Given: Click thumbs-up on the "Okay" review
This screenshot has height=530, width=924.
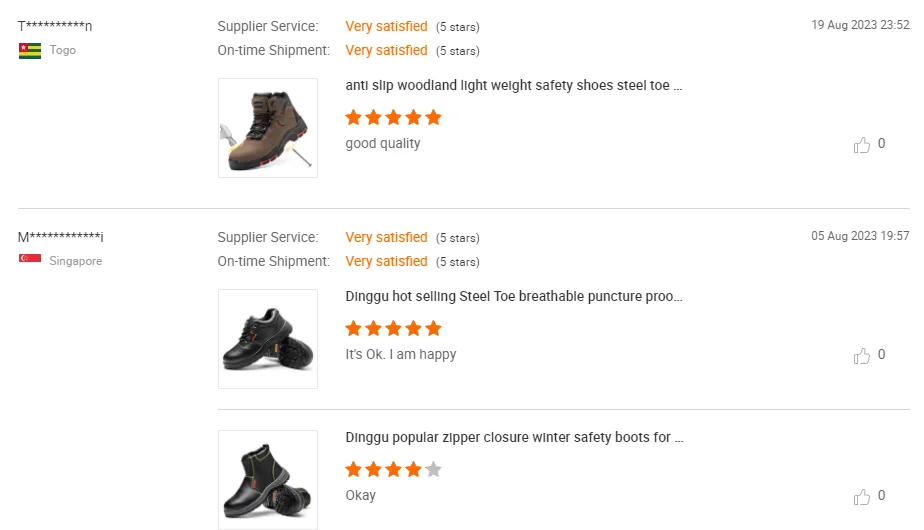Looking at the screenshot, I should point(862,497).
